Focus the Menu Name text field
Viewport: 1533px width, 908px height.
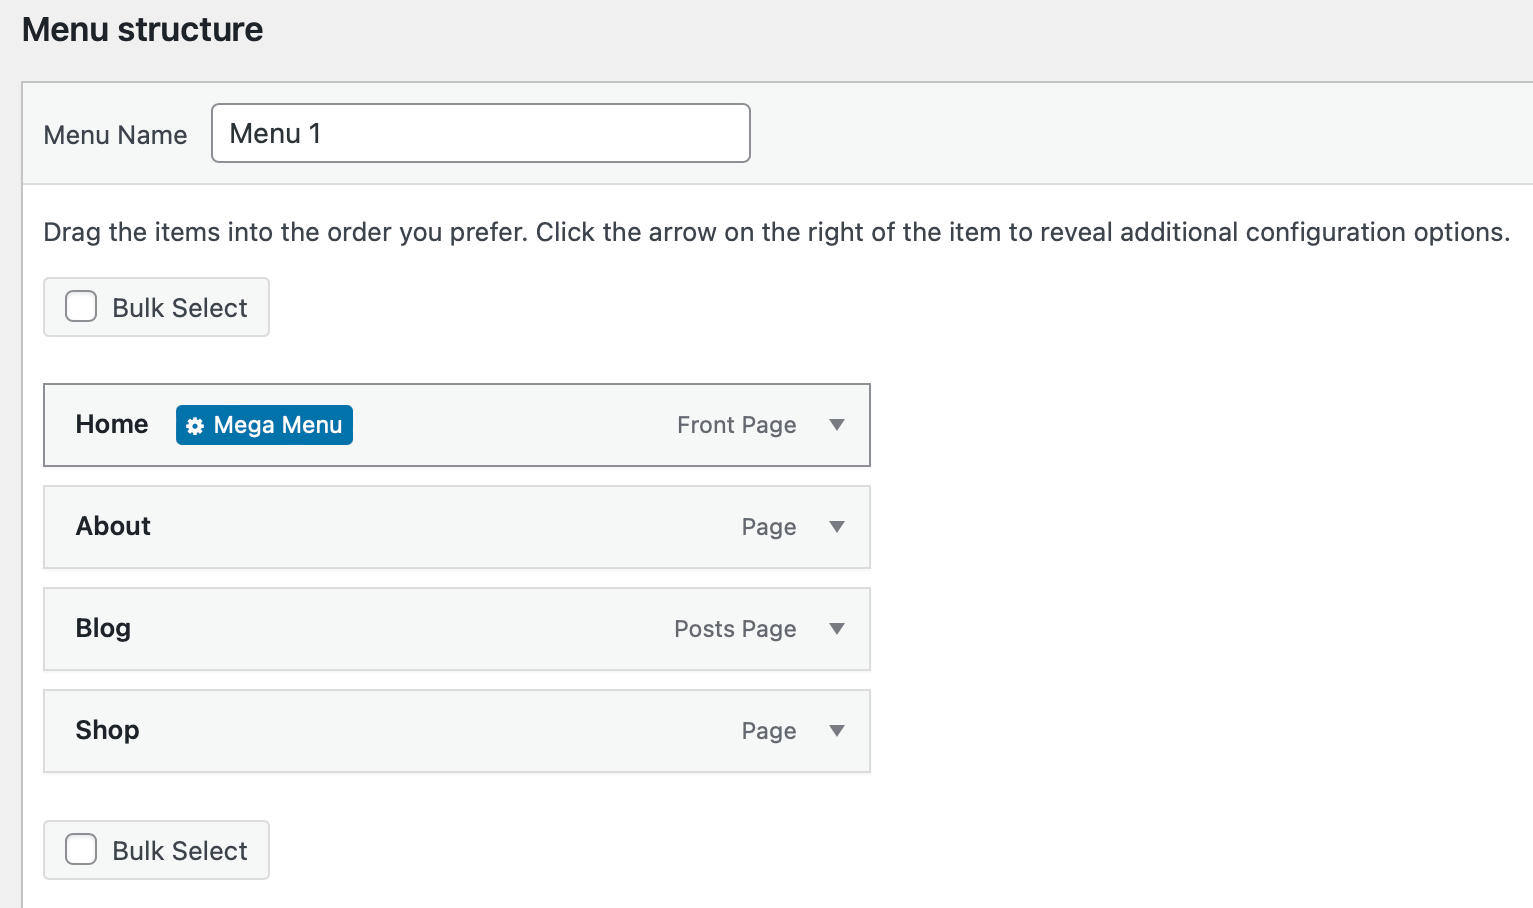click(x=480, y=133)
